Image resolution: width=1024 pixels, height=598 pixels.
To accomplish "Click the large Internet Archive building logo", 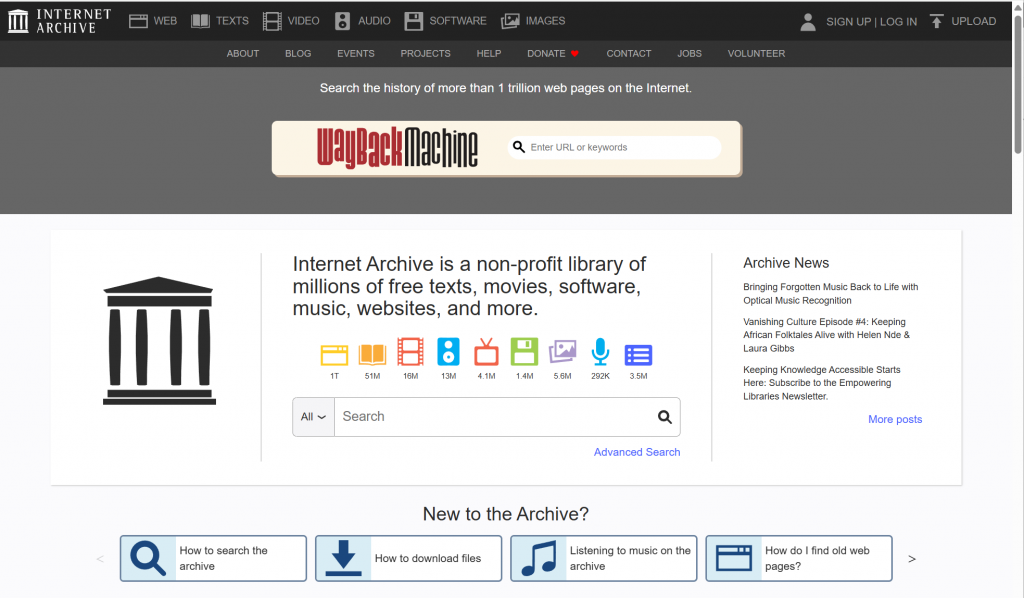I will [159, 341].
